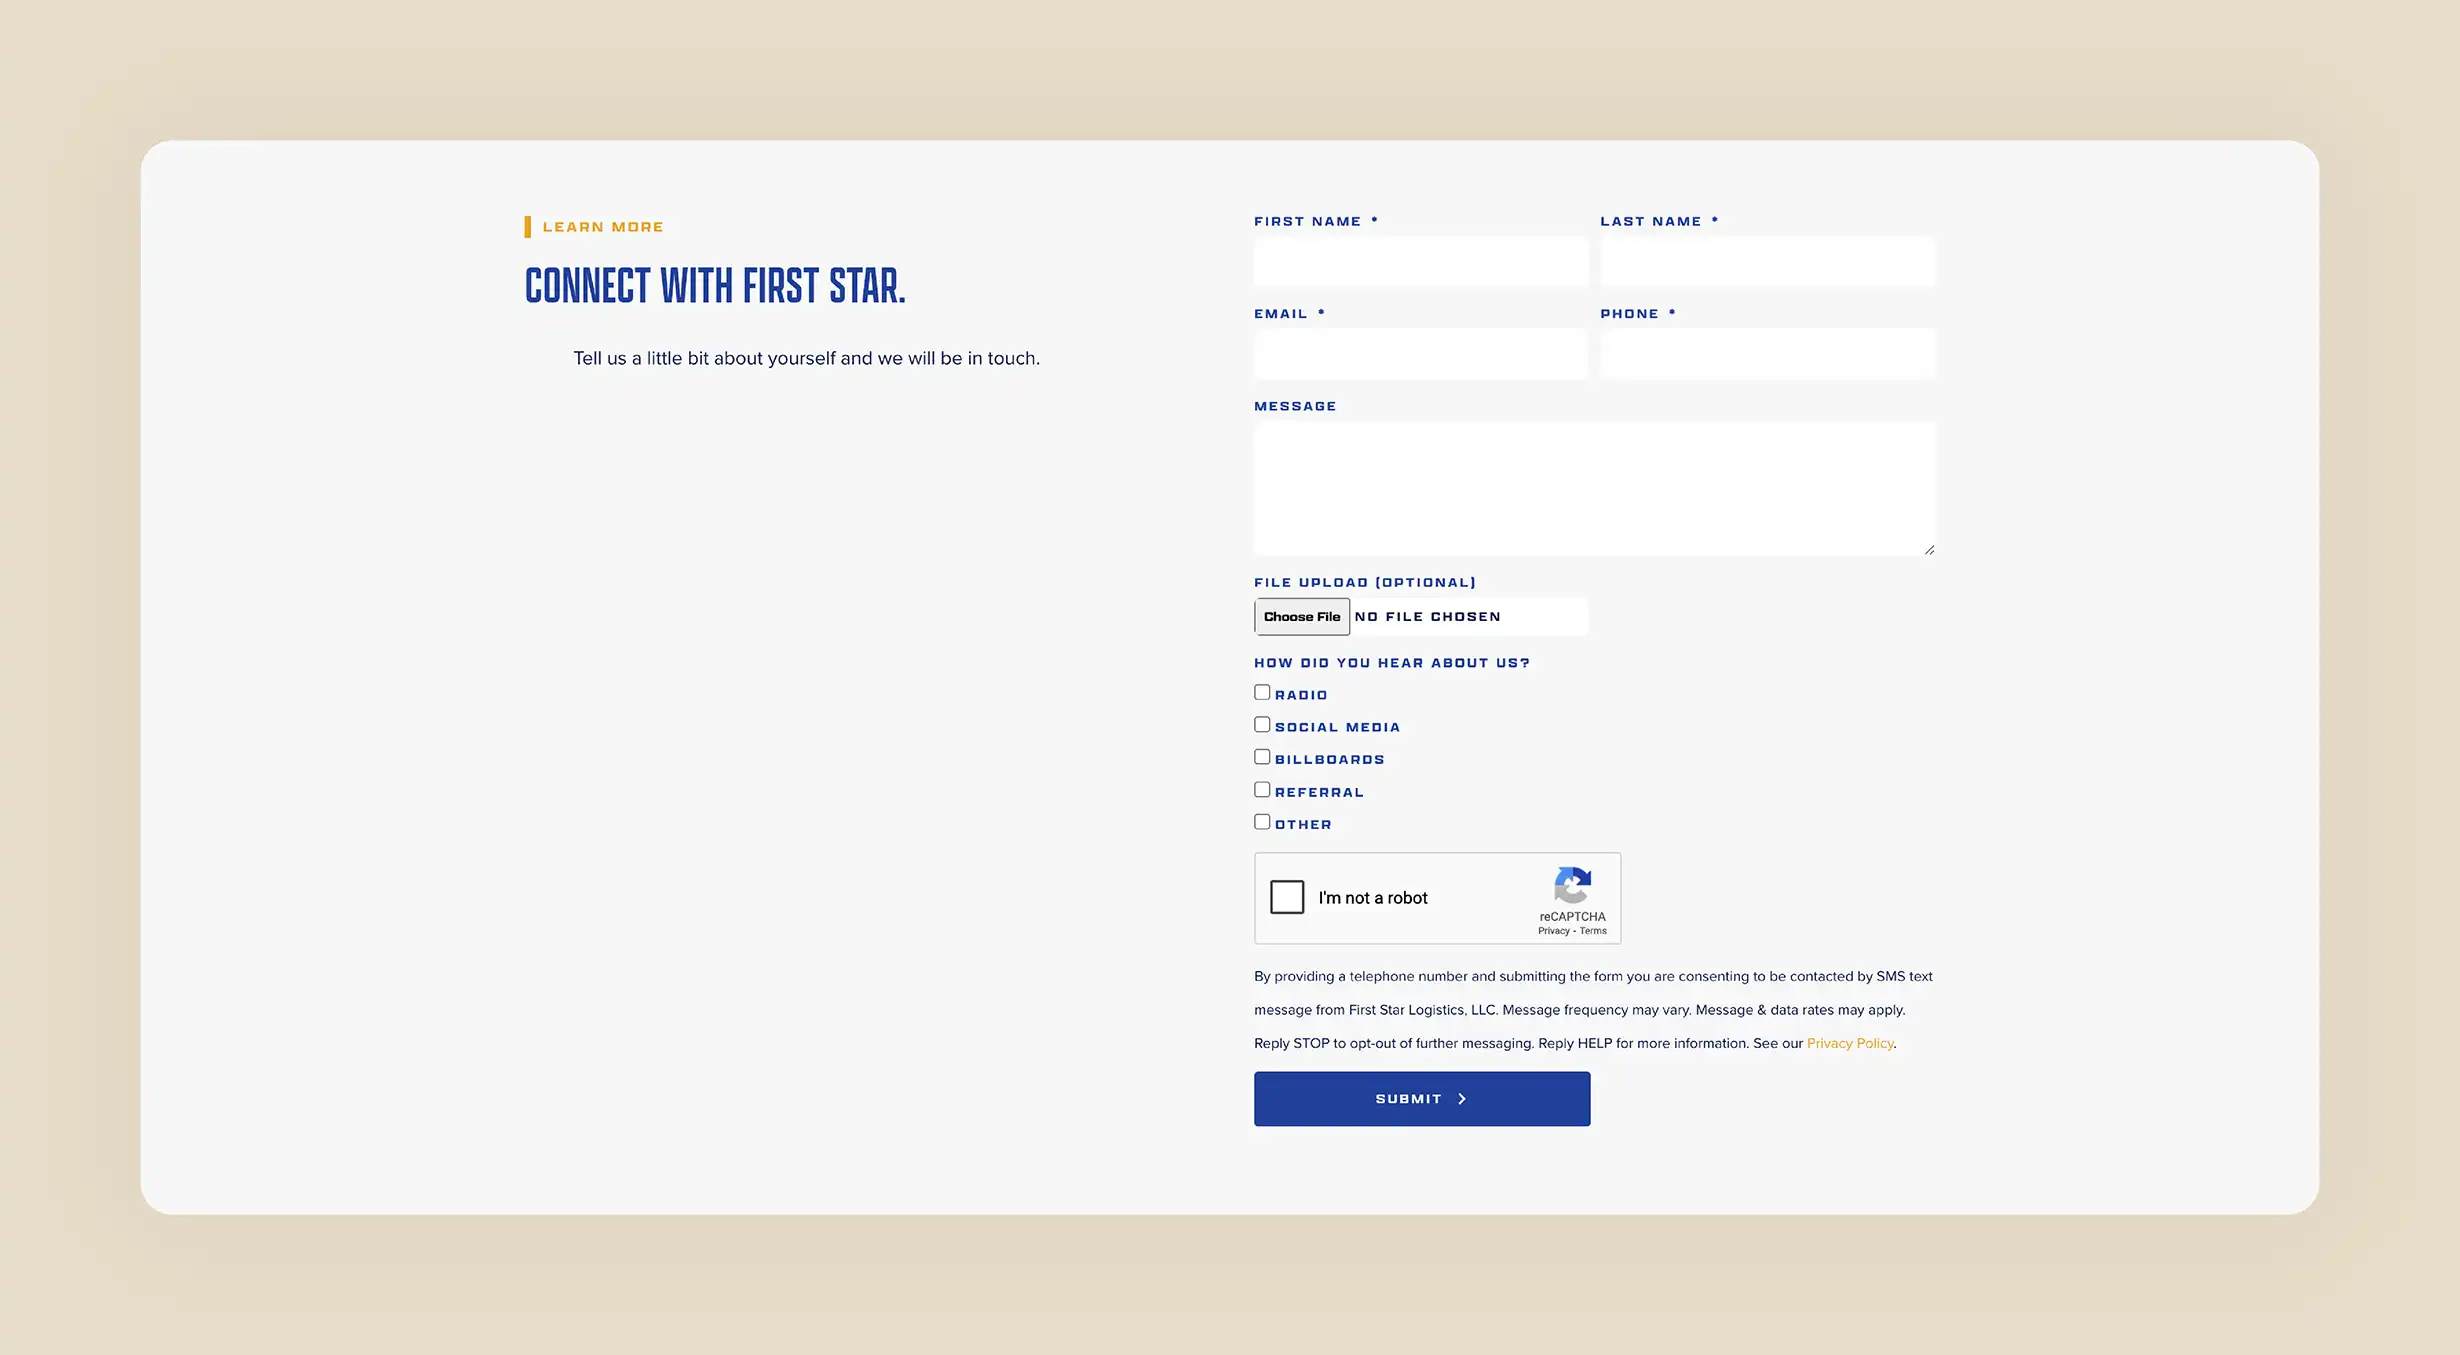Check the Radio checkbox
The image size is (2460, 1355).
click(x=1262, y=692)
